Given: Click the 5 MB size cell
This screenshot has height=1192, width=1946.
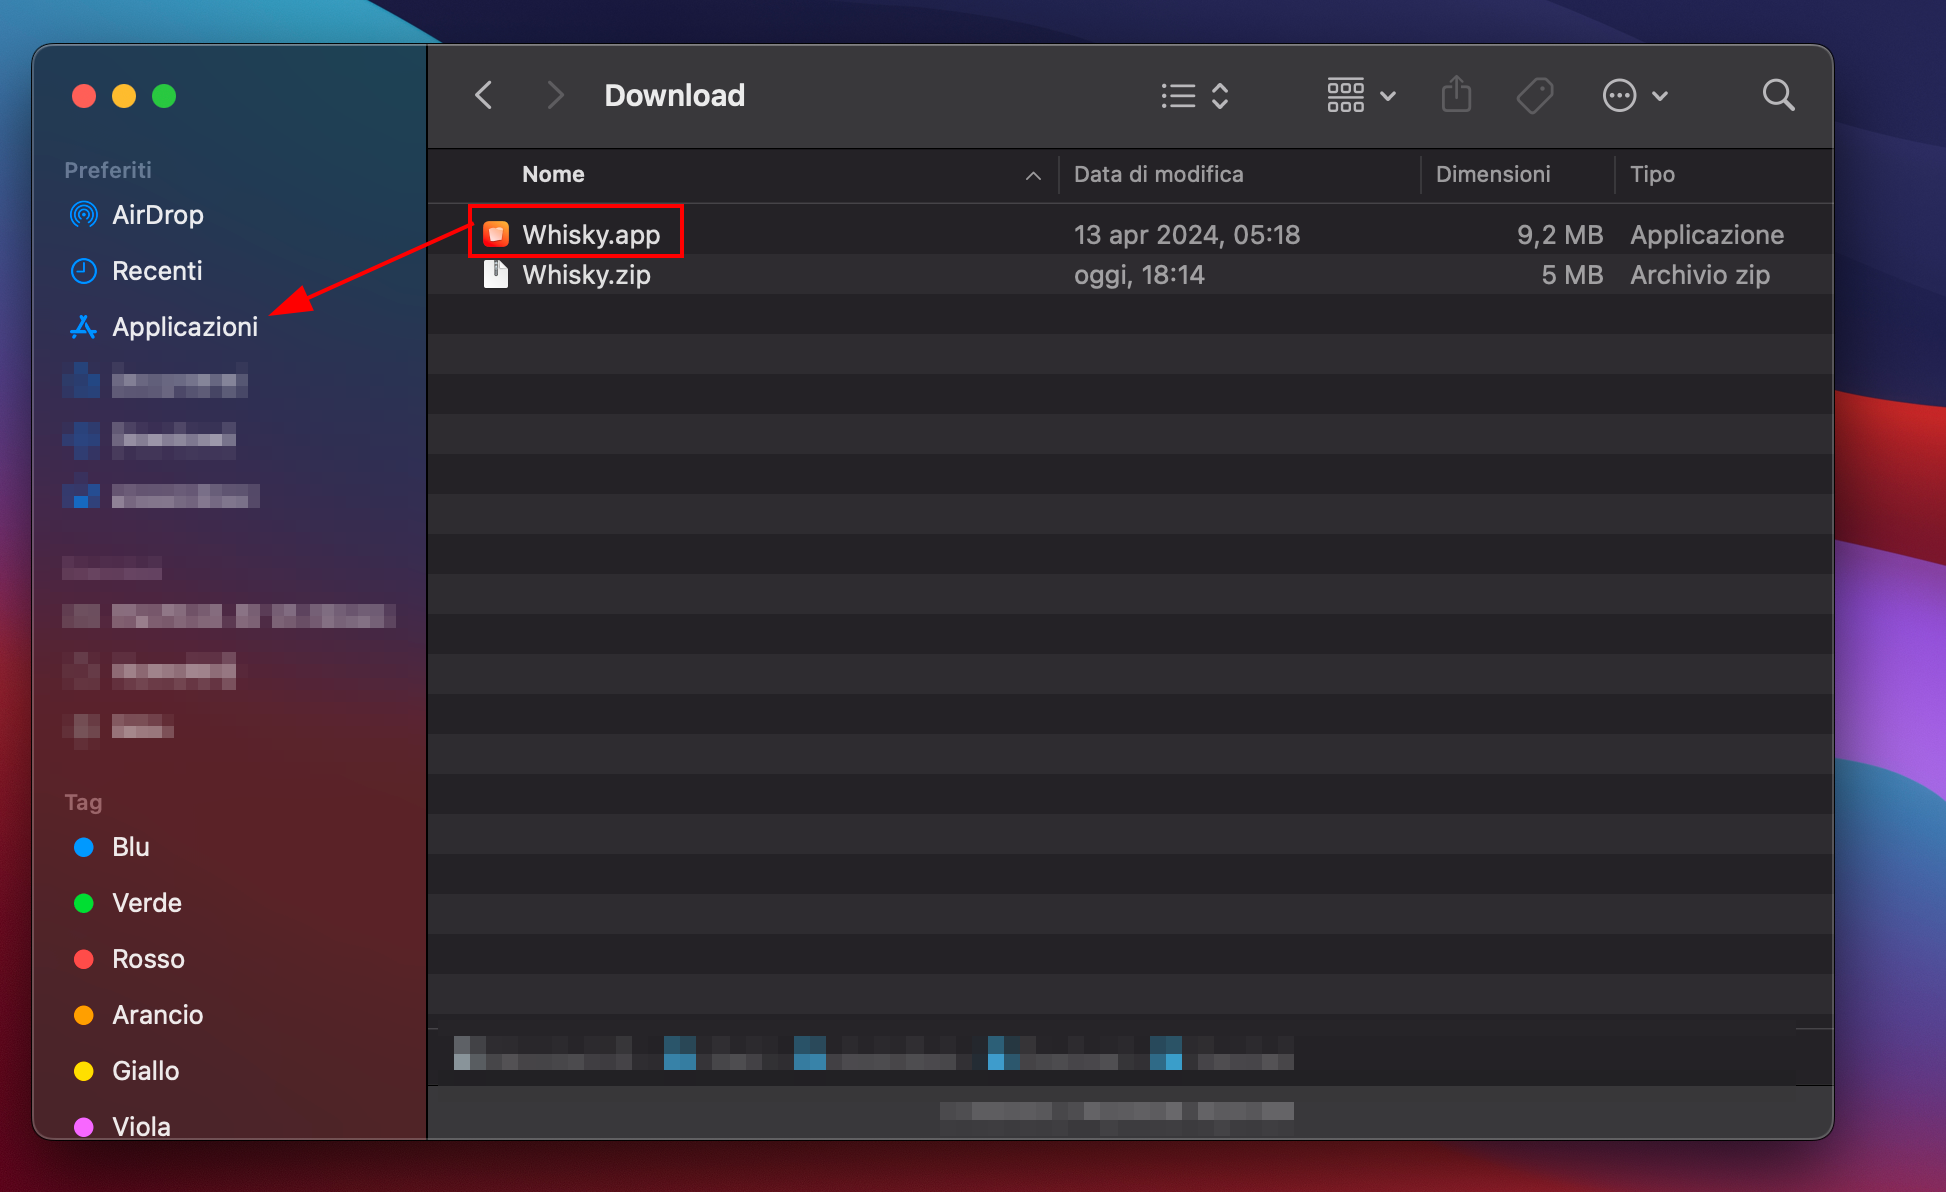Looking at the screenshot, I should (1571, 275).
